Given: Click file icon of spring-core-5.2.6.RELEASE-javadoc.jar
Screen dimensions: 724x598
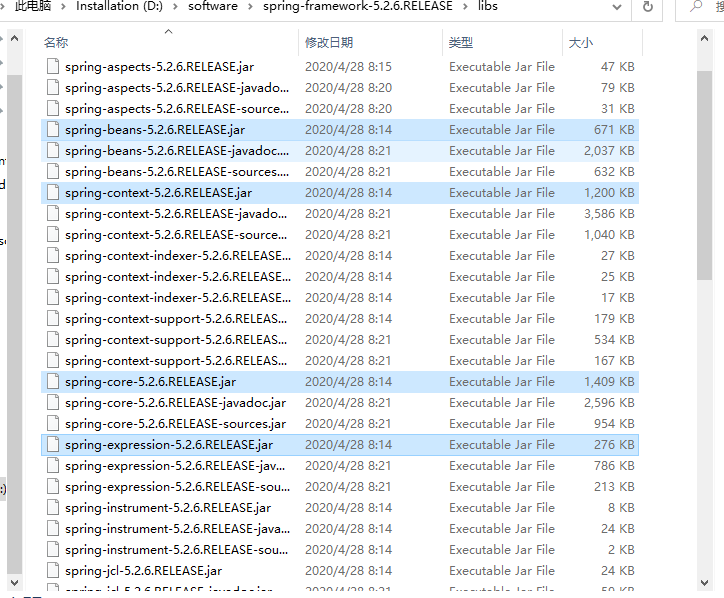Looking at the screenshot, I should [x=53, y=403].
